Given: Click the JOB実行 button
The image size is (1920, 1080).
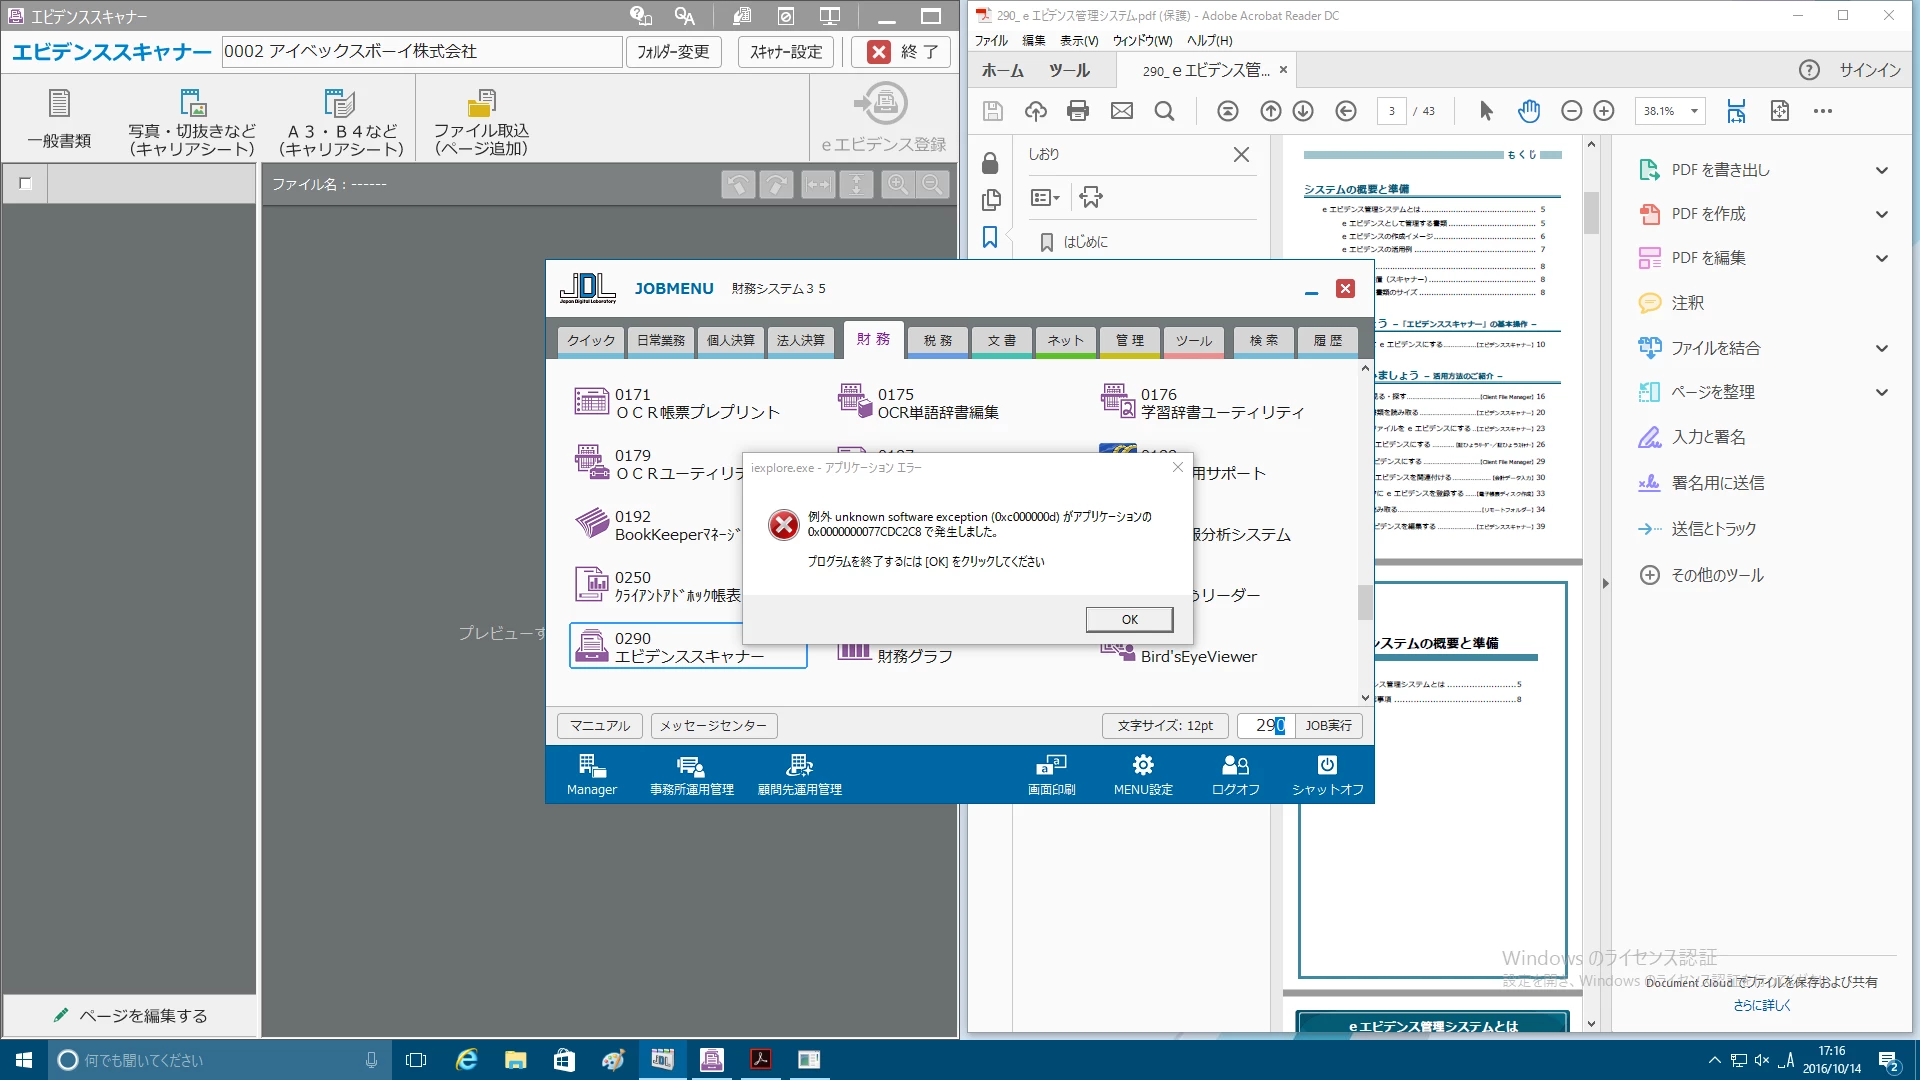Looking at the screenshot, I should (1328, 726).
